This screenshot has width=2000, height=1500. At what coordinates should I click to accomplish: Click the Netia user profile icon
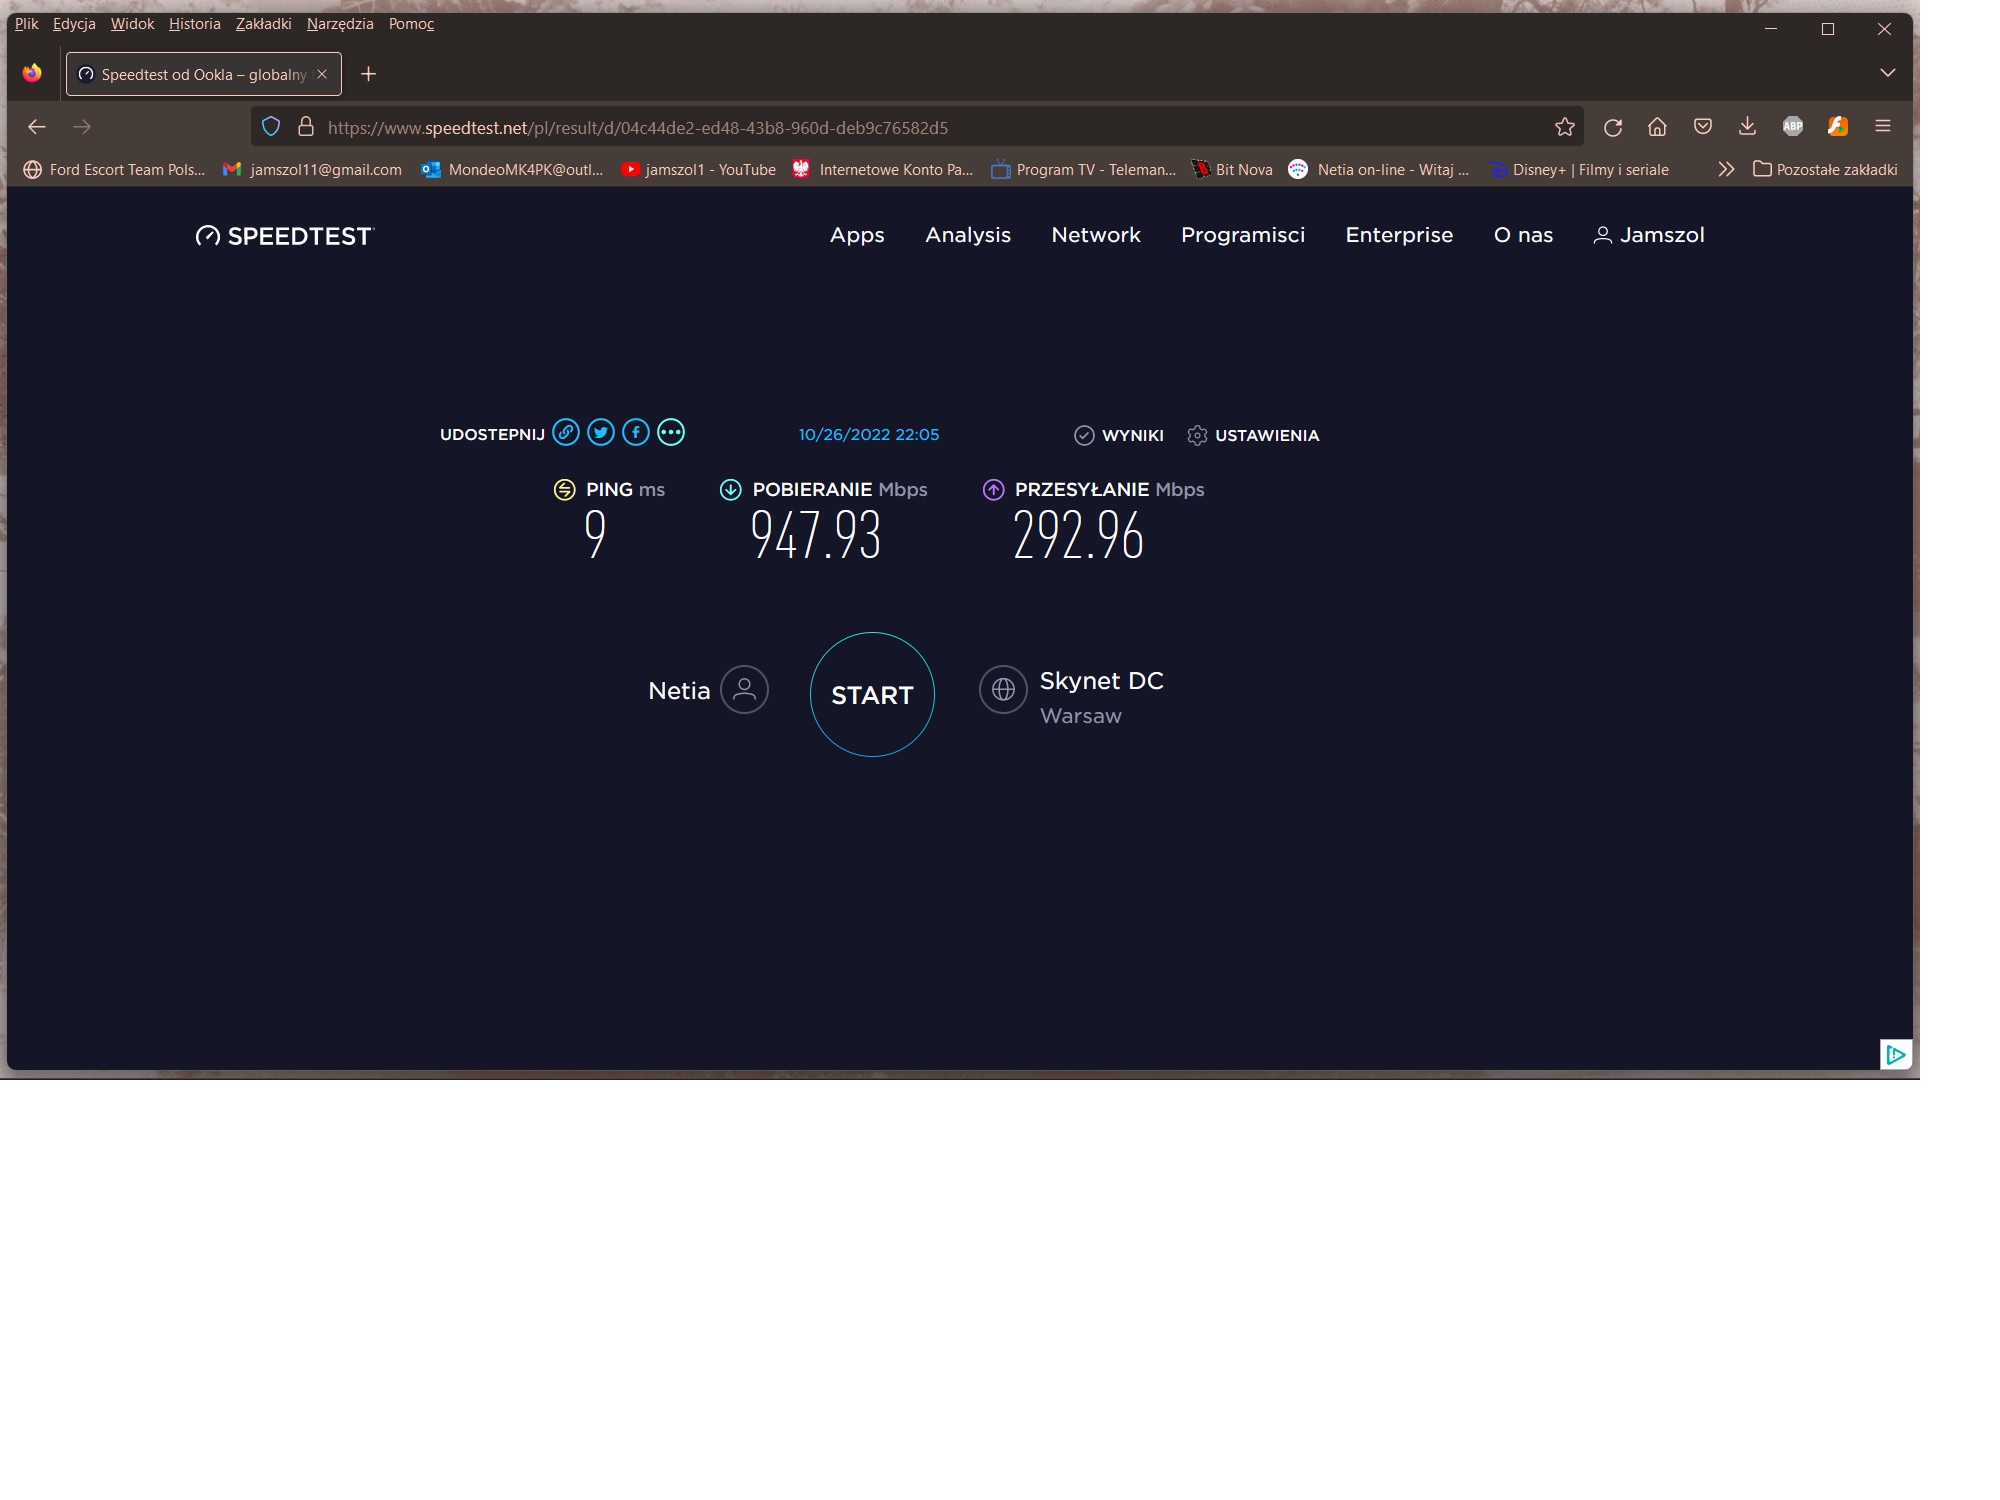744,690
